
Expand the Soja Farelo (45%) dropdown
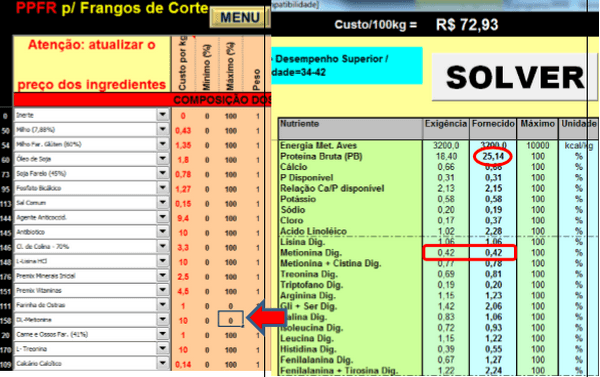(163, 173)
